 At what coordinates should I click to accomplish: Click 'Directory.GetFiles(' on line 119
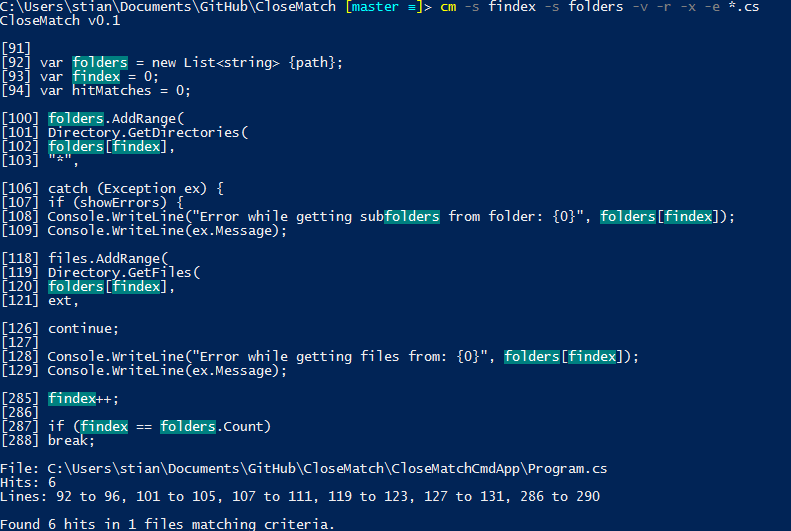coord(124,273)
